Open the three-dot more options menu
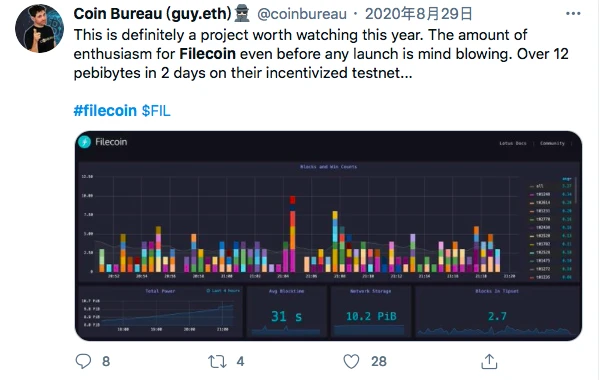This screenshot has width=601, height=380. [573, 13]
